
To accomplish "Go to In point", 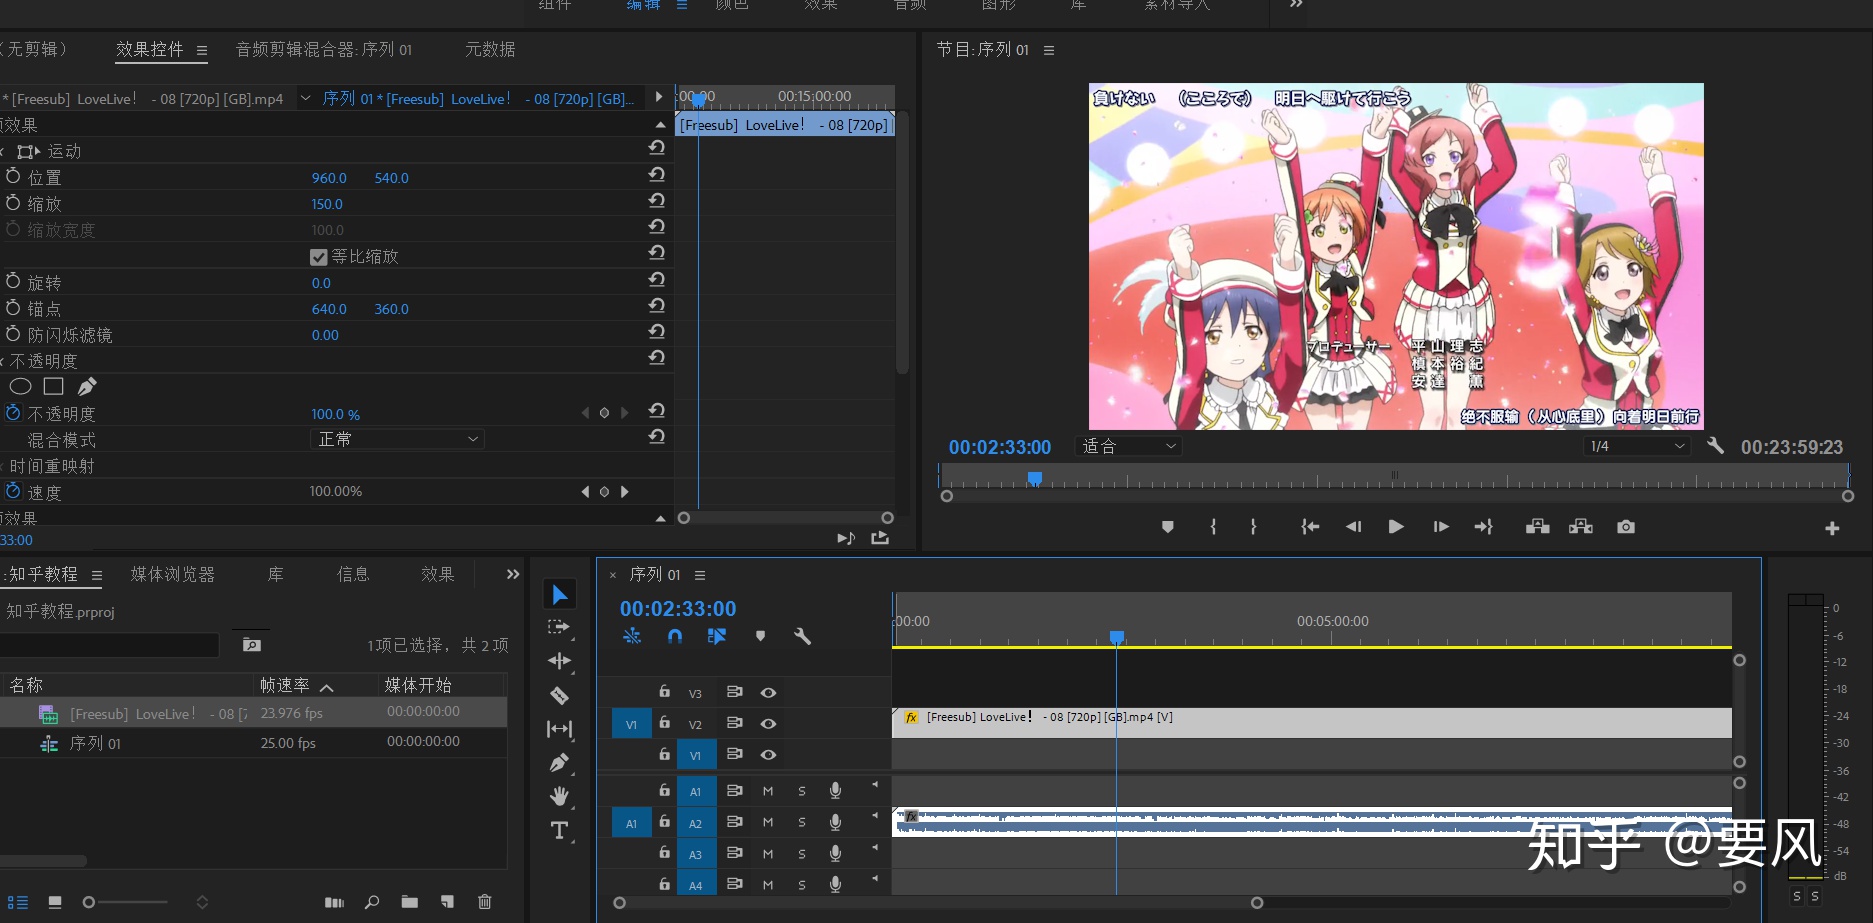I will pyautogui.click(x=1310, y=527).
